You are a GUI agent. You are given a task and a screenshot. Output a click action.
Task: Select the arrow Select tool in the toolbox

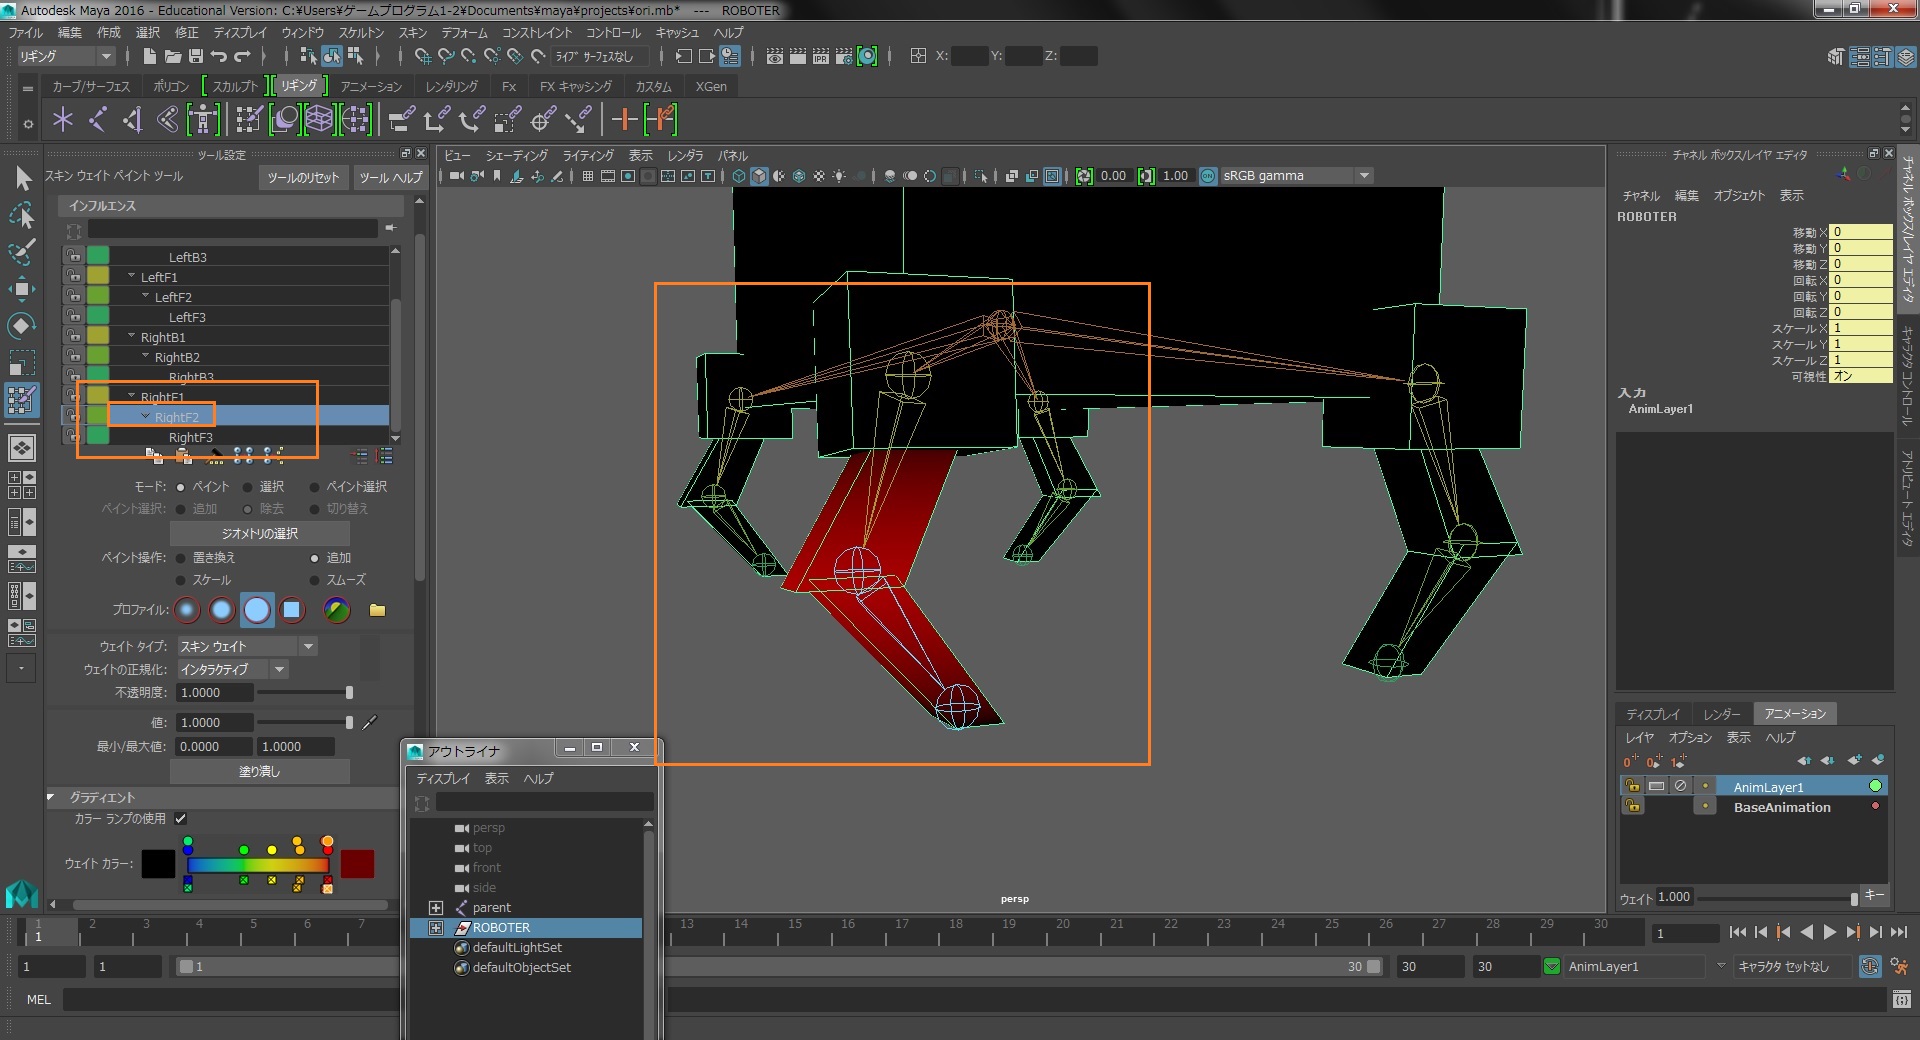point(22,178)
